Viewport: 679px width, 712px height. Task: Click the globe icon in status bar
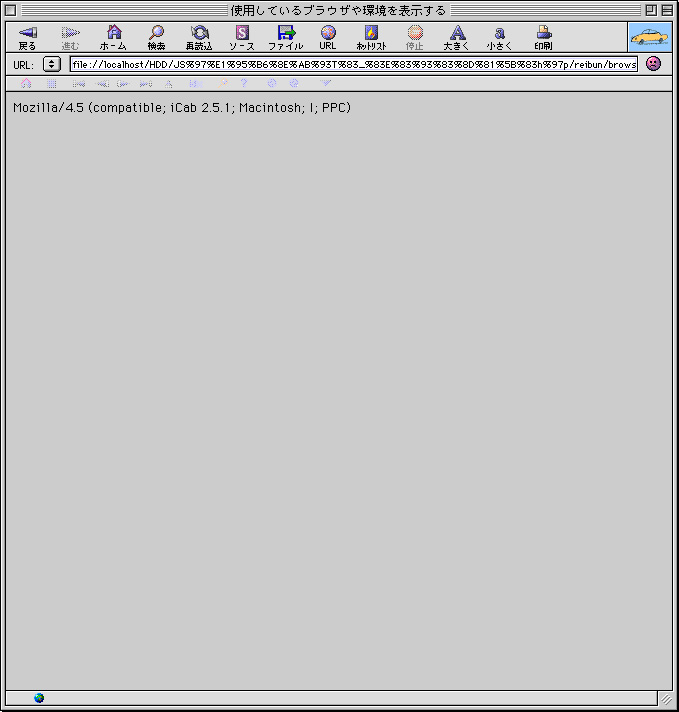[x=39, y=698]
